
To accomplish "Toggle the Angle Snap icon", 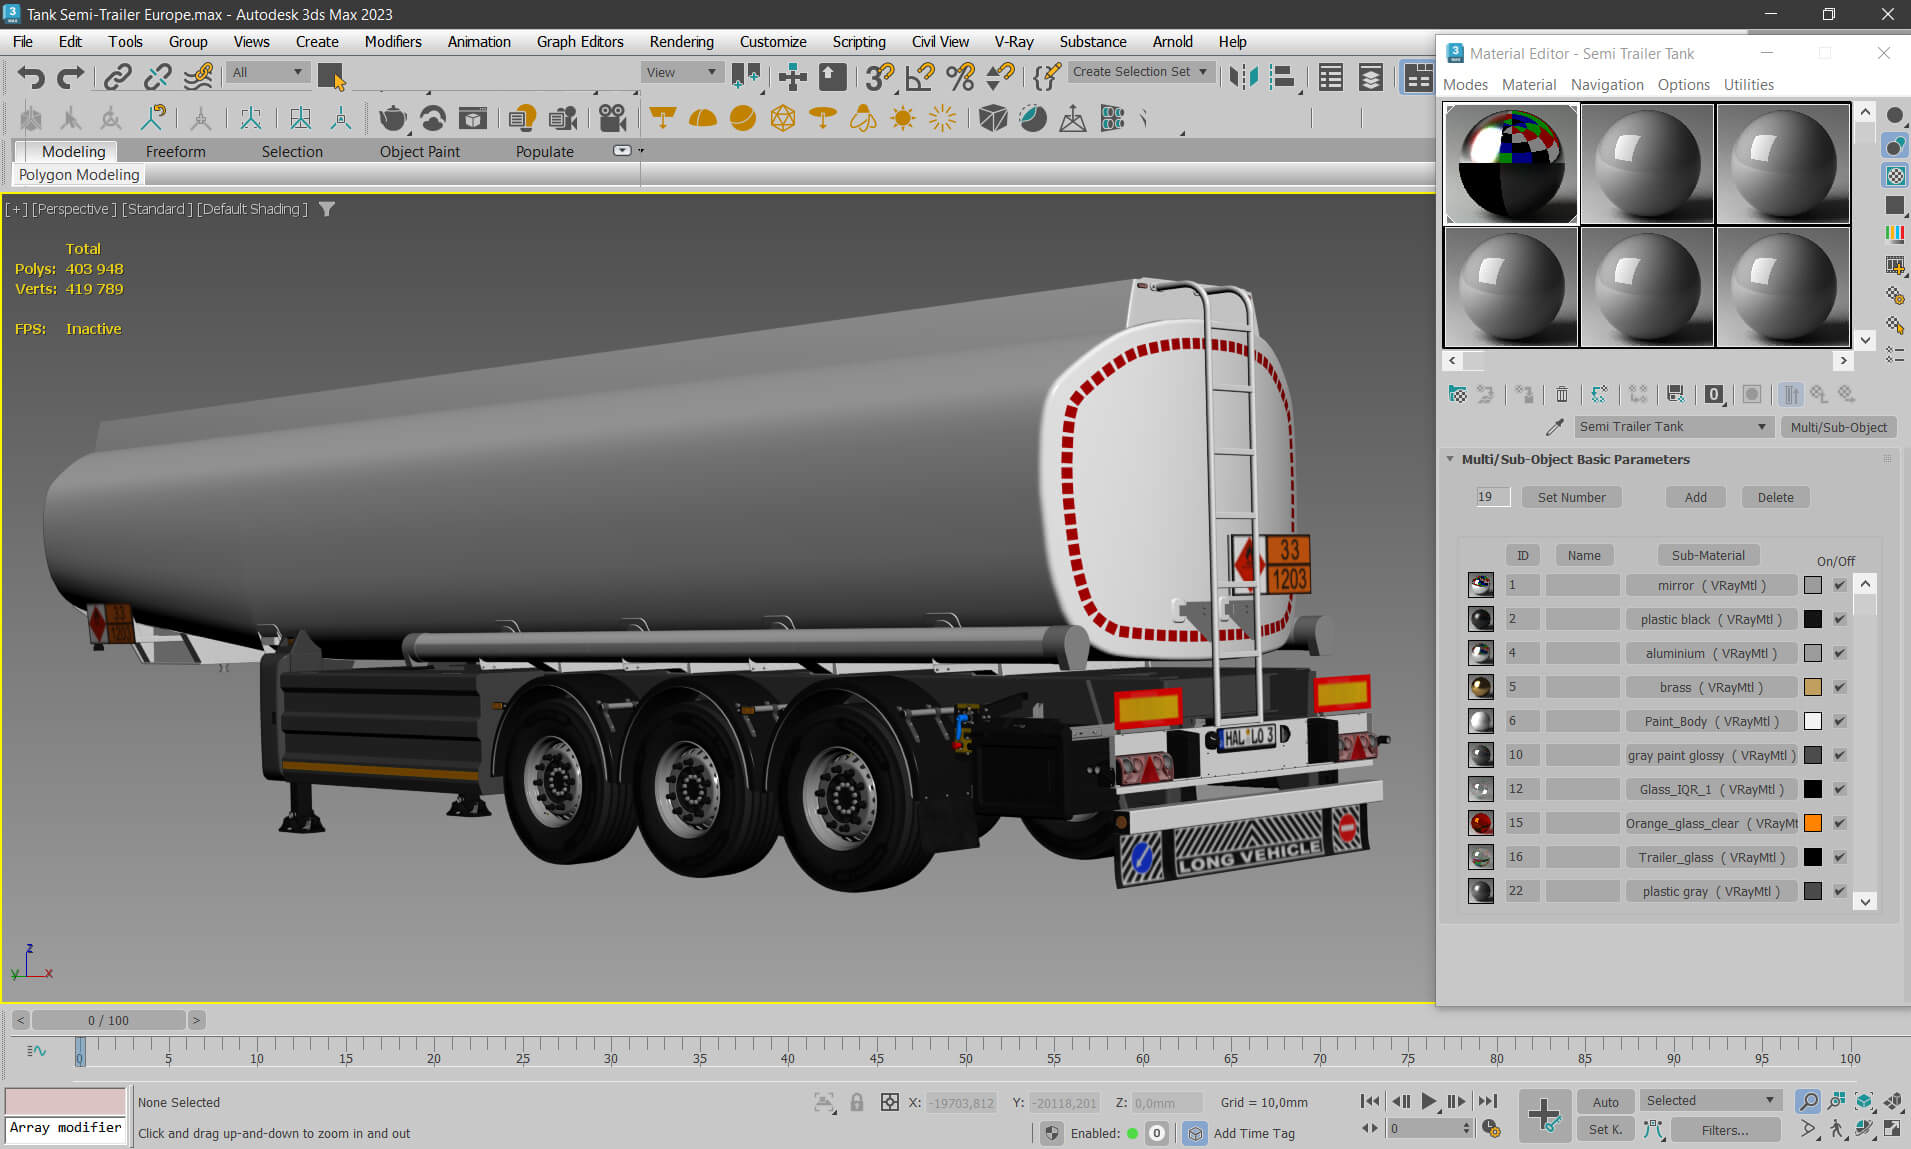I will (920, 77).
